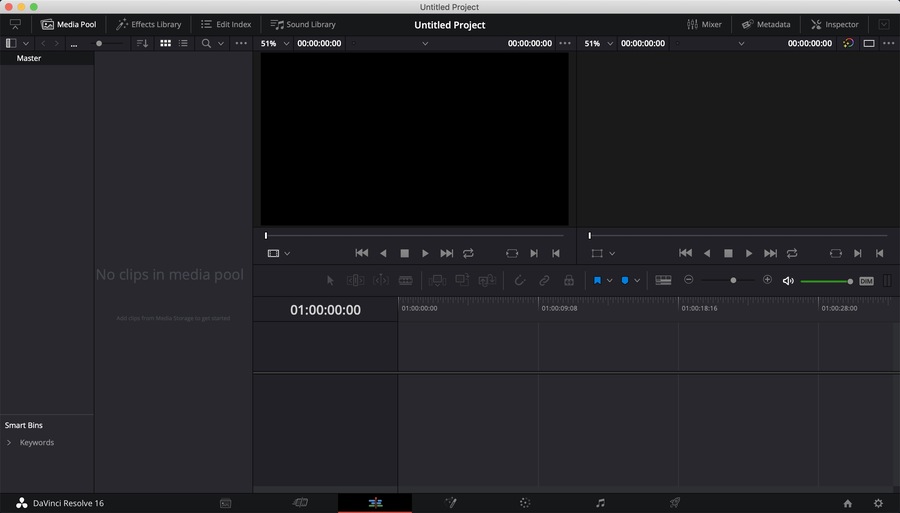Switch media pool to list view

coord(183,43)
